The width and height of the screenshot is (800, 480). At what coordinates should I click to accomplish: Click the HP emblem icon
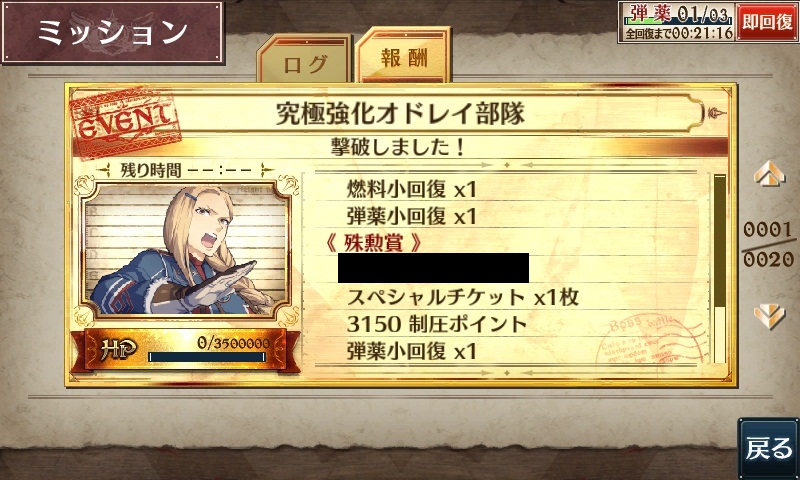pyautogui.click(x=118, y=349)
